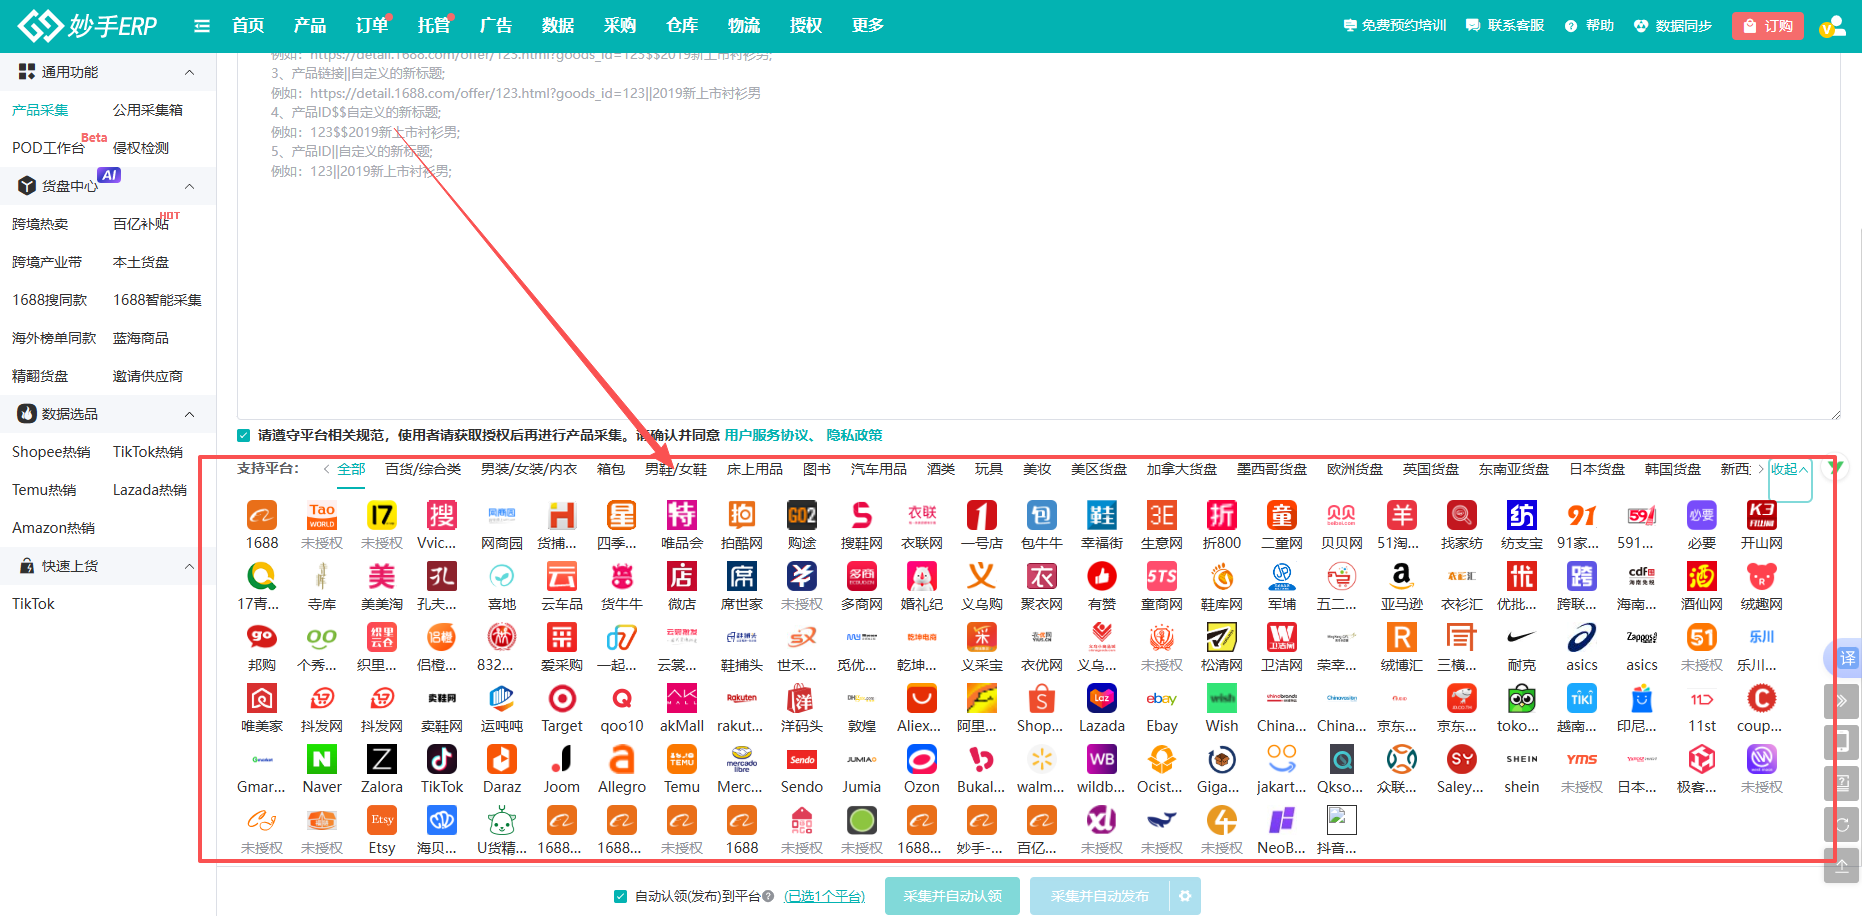The width and height of the screenshot is (1862, 916).
Task: Collapse platform list with 收起 toggle
Action: [1789, 469]
